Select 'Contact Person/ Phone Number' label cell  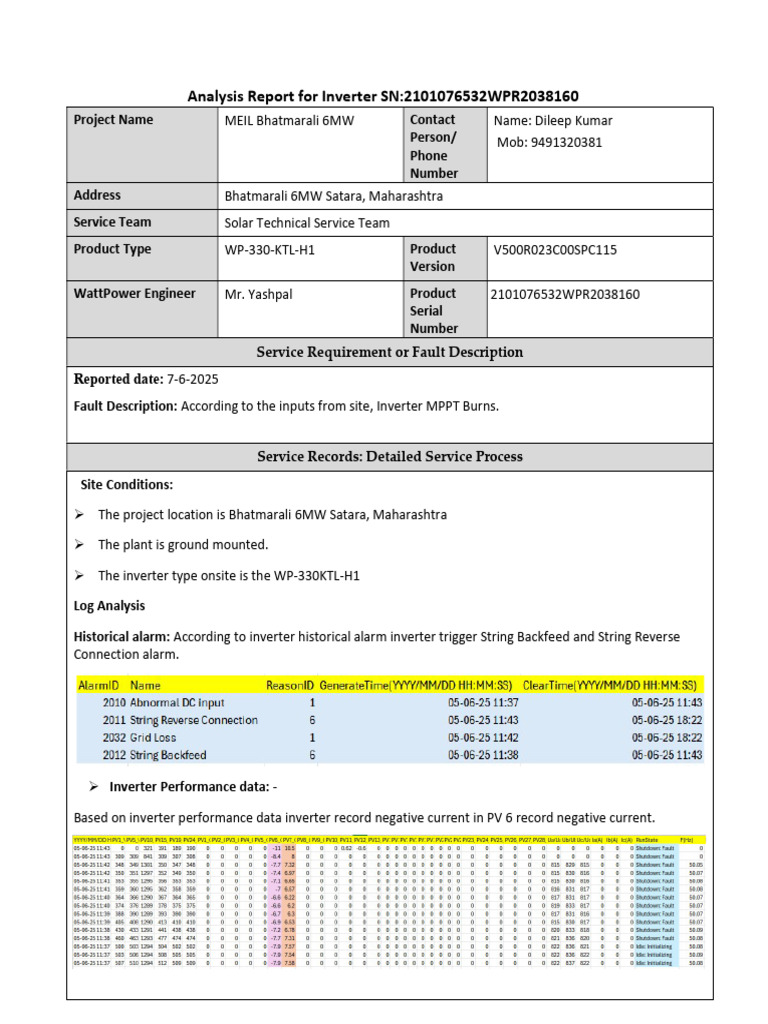tap(445, 145)
